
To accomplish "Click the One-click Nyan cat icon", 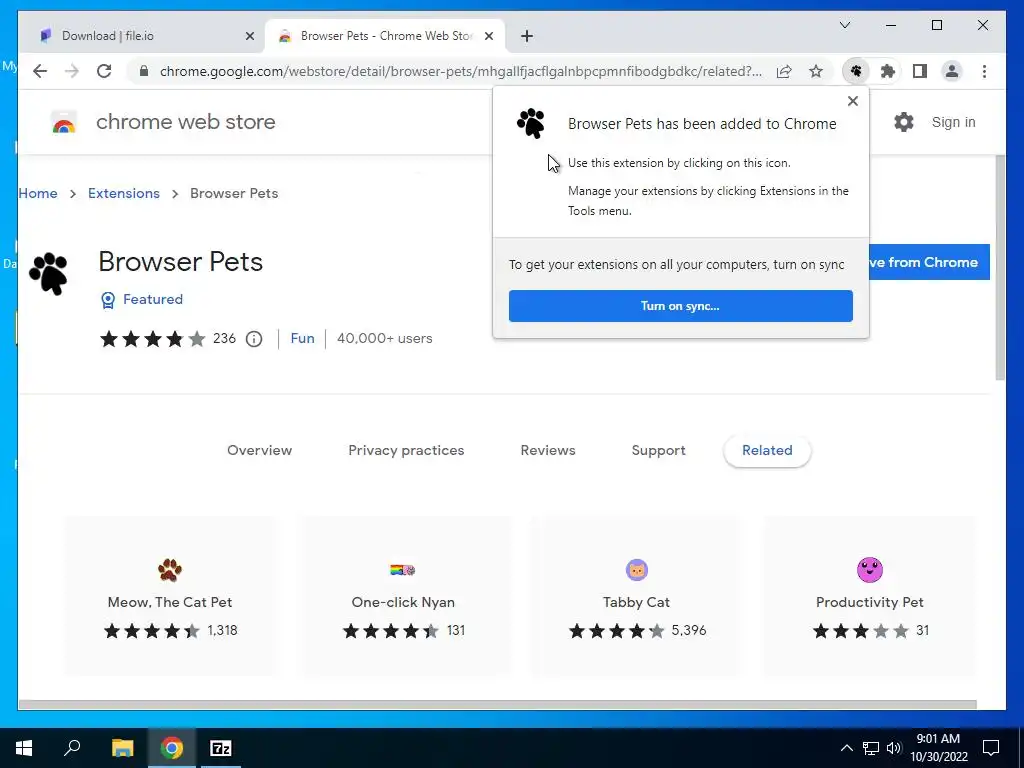I will click(403, 570).
